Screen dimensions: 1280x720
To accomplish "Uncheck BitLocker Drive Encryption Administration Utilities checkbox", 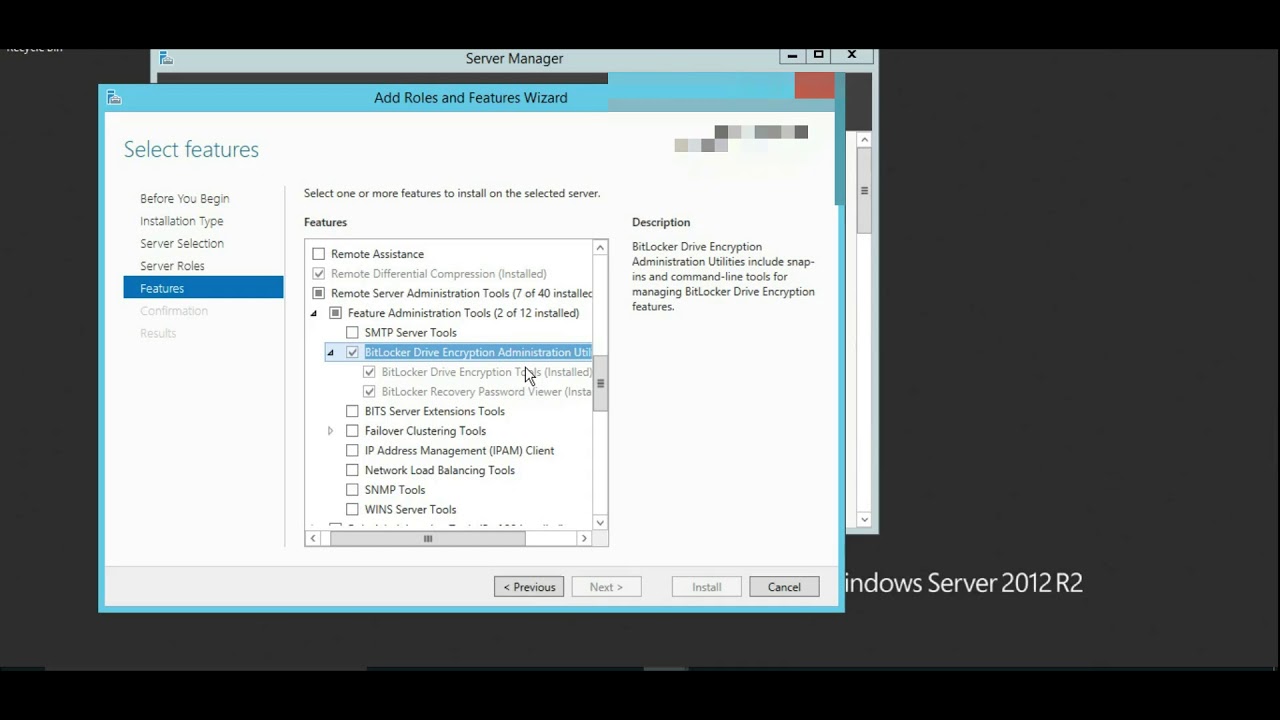I will (352, 352).
